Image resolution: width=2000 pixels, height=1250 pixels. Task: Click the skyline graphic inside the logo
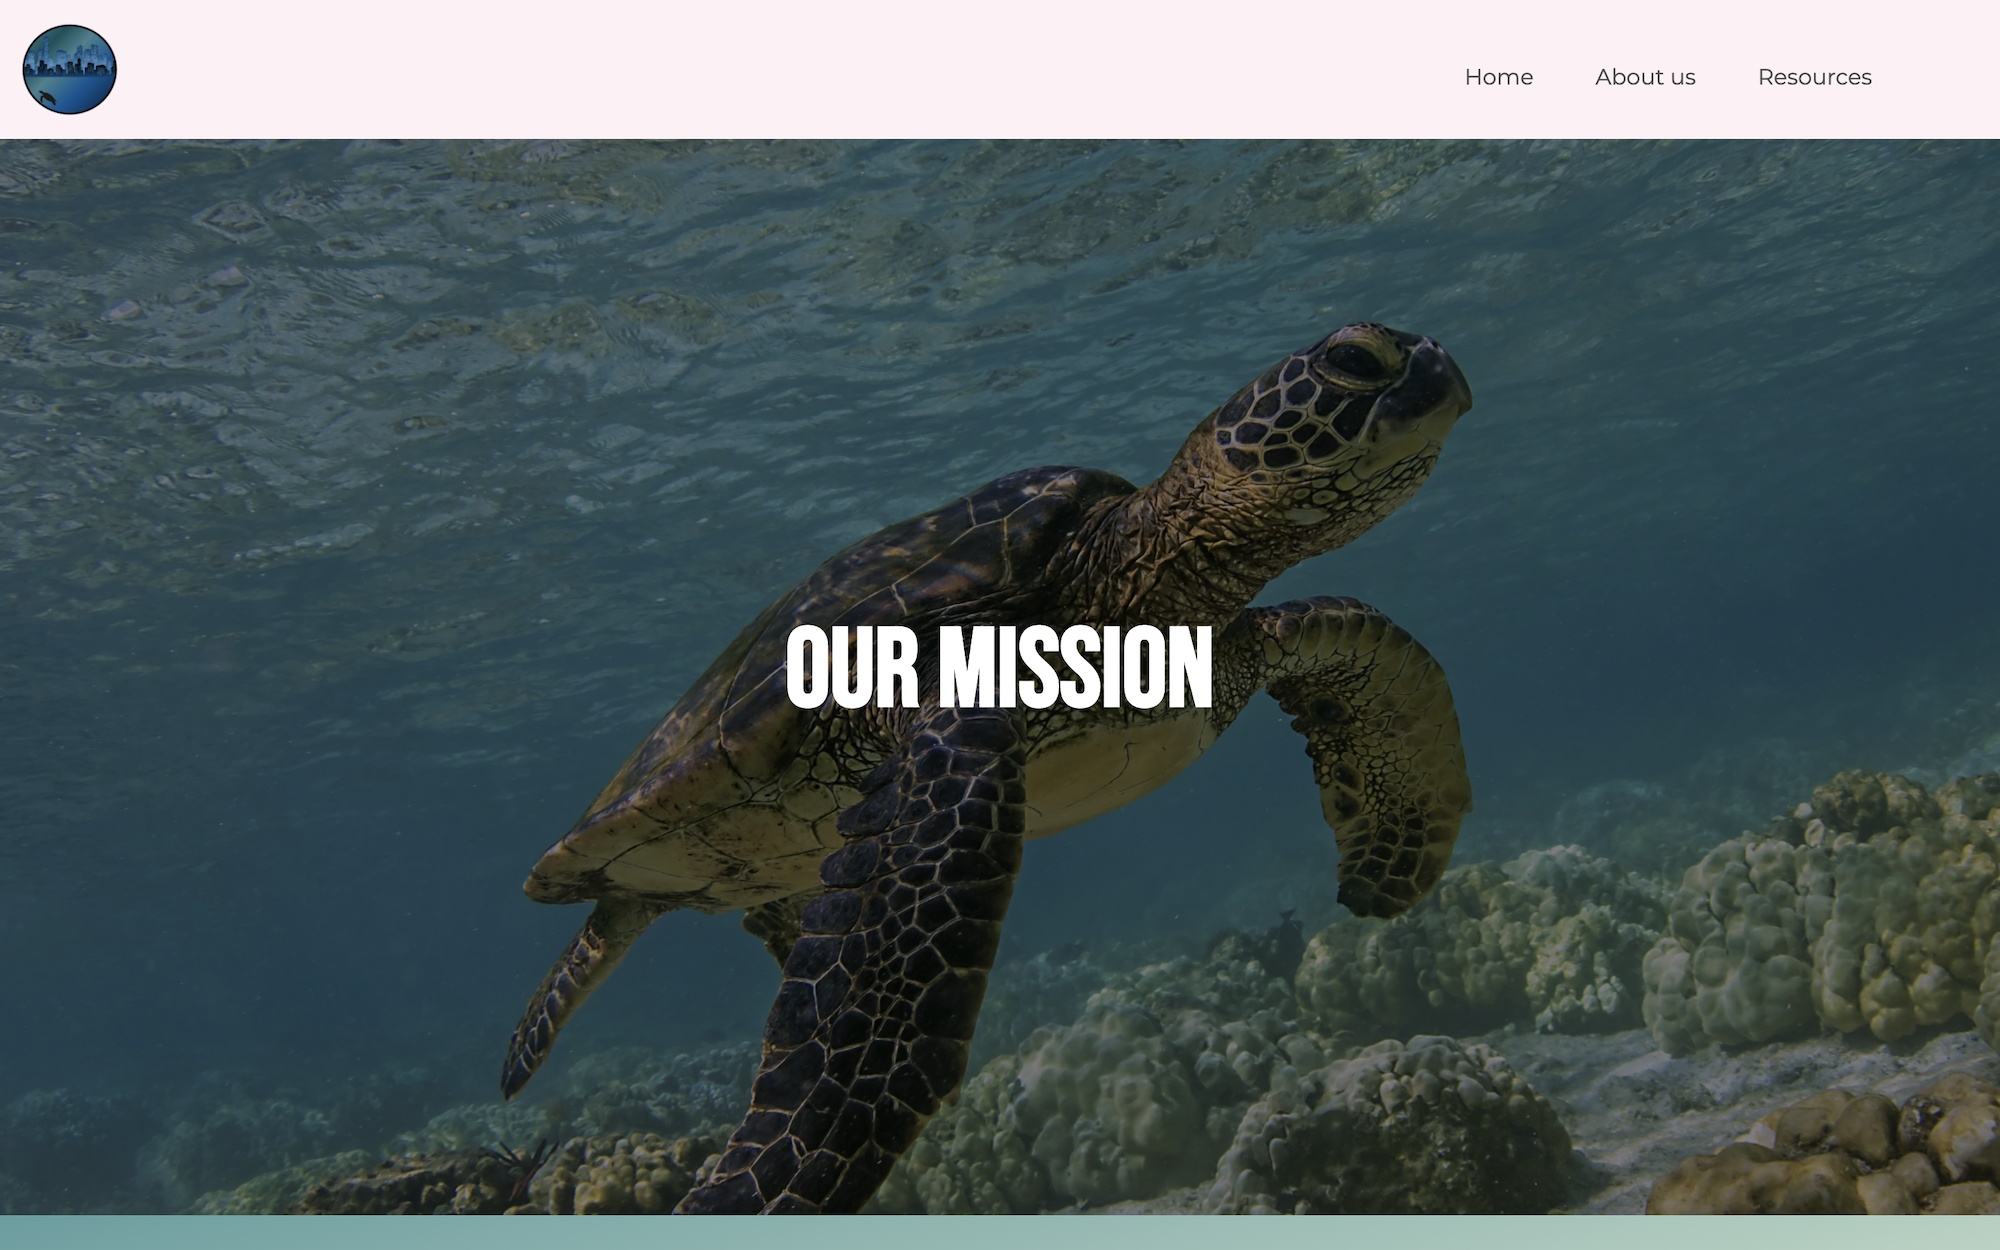pos(70,60)
